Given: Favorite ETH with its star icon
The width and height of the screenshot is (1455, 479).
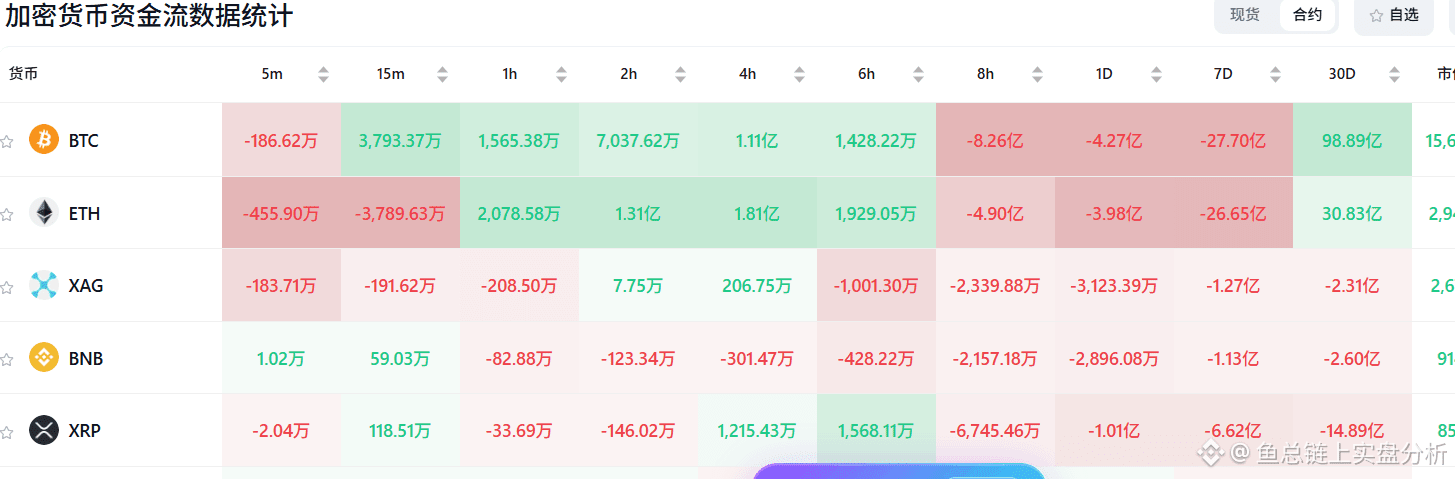Looking at the screenshot, I should click(7, 214).
